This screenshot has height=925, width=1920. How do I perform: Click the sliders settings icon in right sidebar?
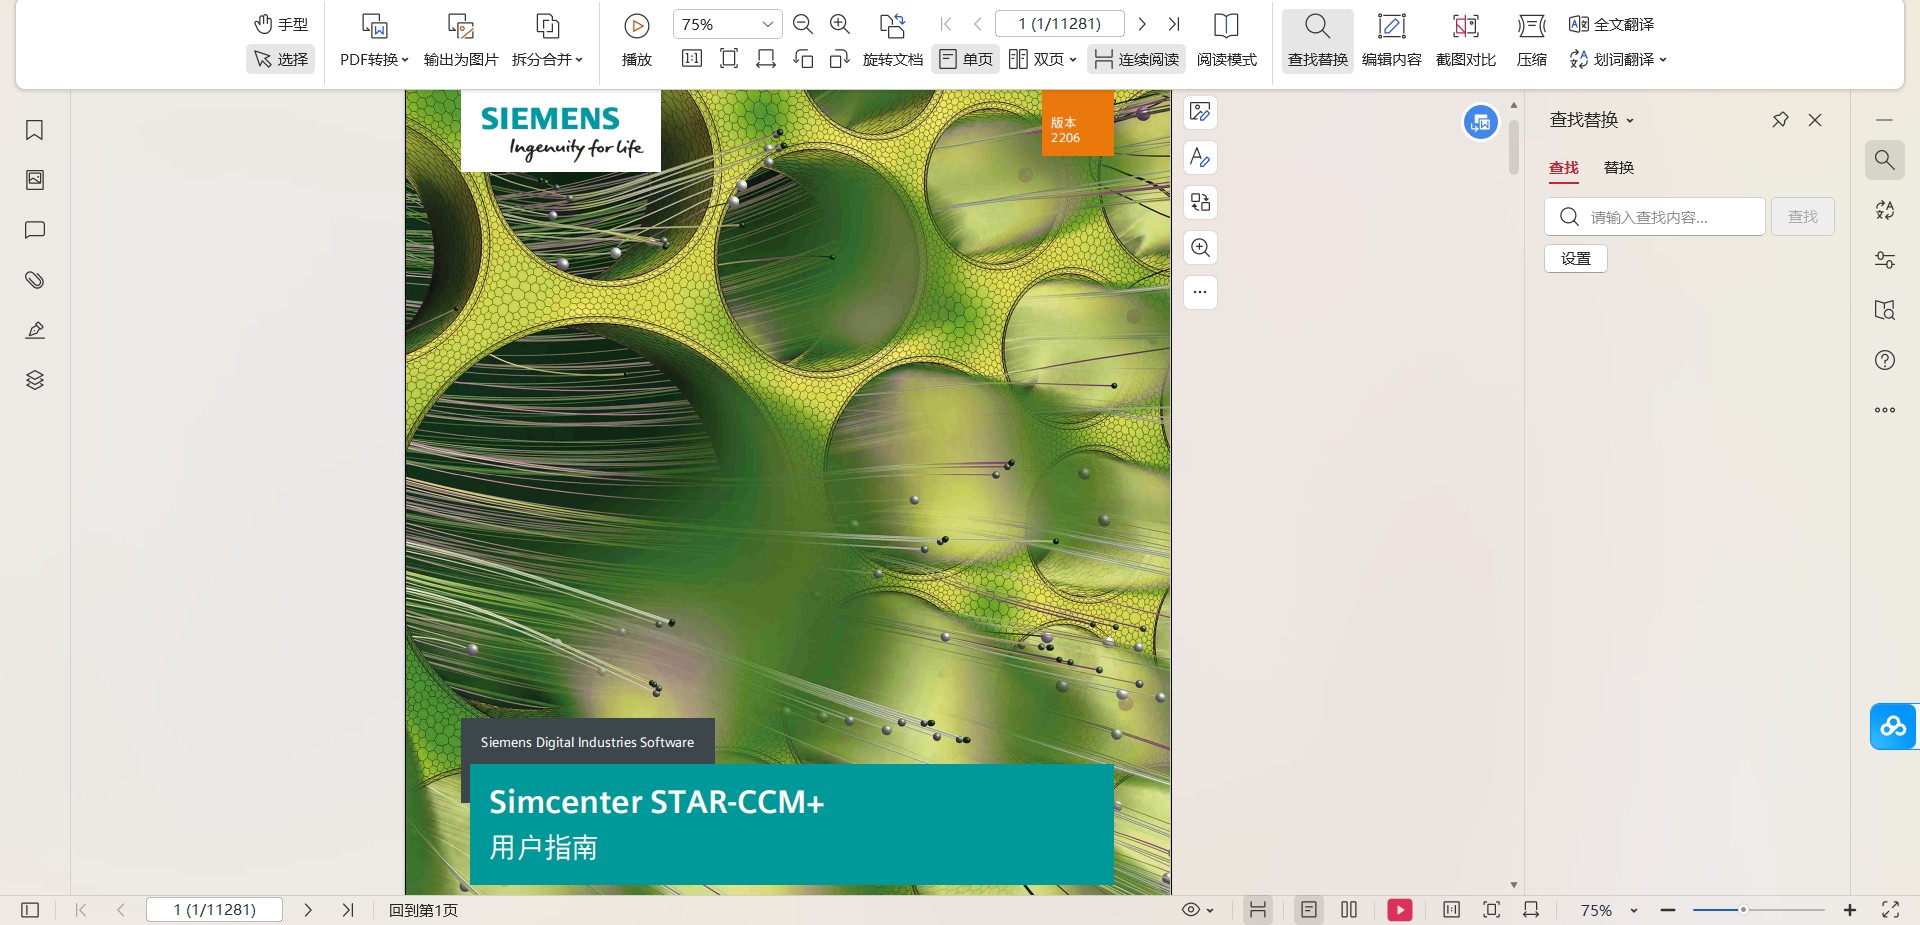pos(1885,260)
